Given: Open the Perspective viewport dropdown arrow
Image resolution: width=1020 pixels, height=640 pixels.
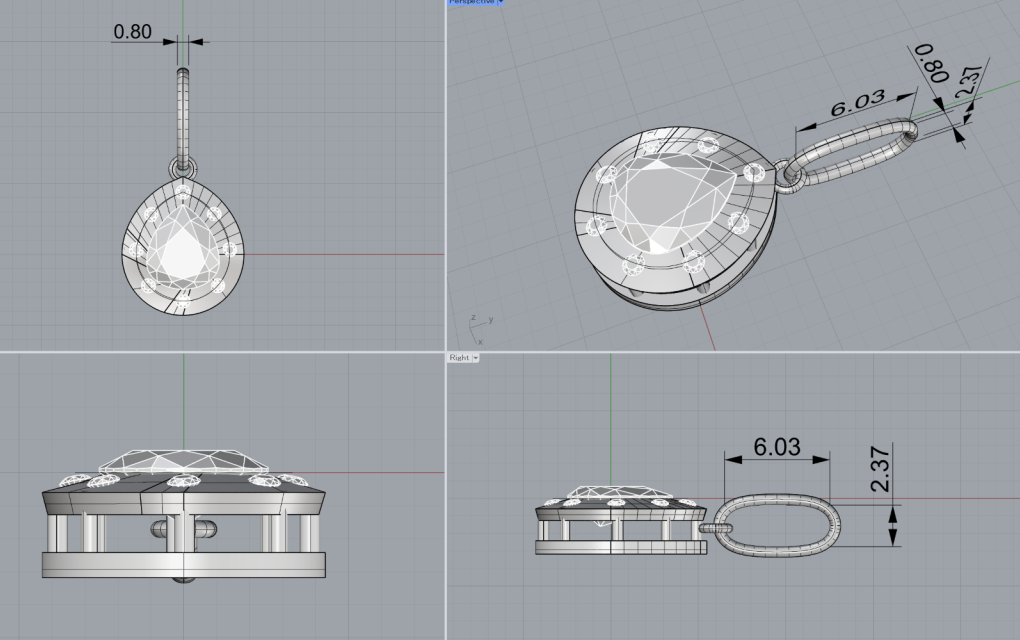Looking at the screenshot, I should [500, 2].
